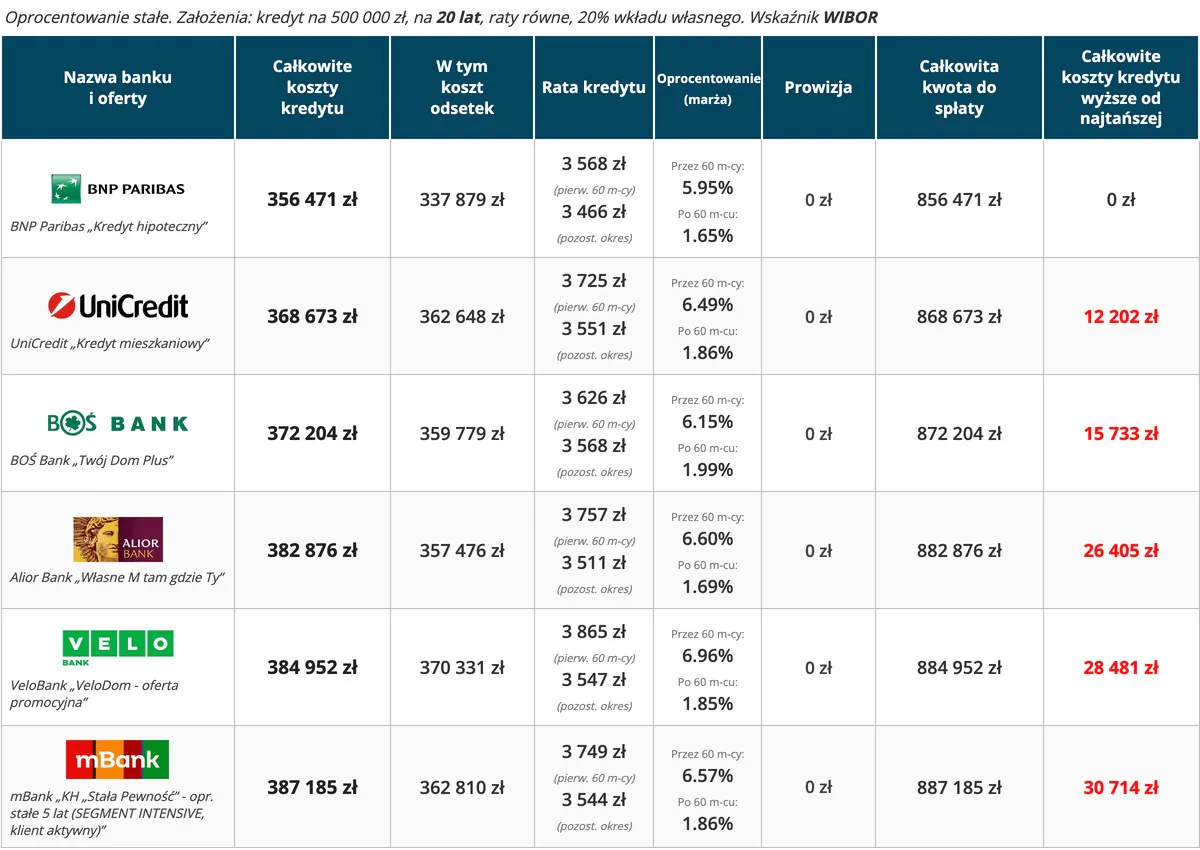Click the "Nazwa banku i oferty" column header

coord(118,88)
